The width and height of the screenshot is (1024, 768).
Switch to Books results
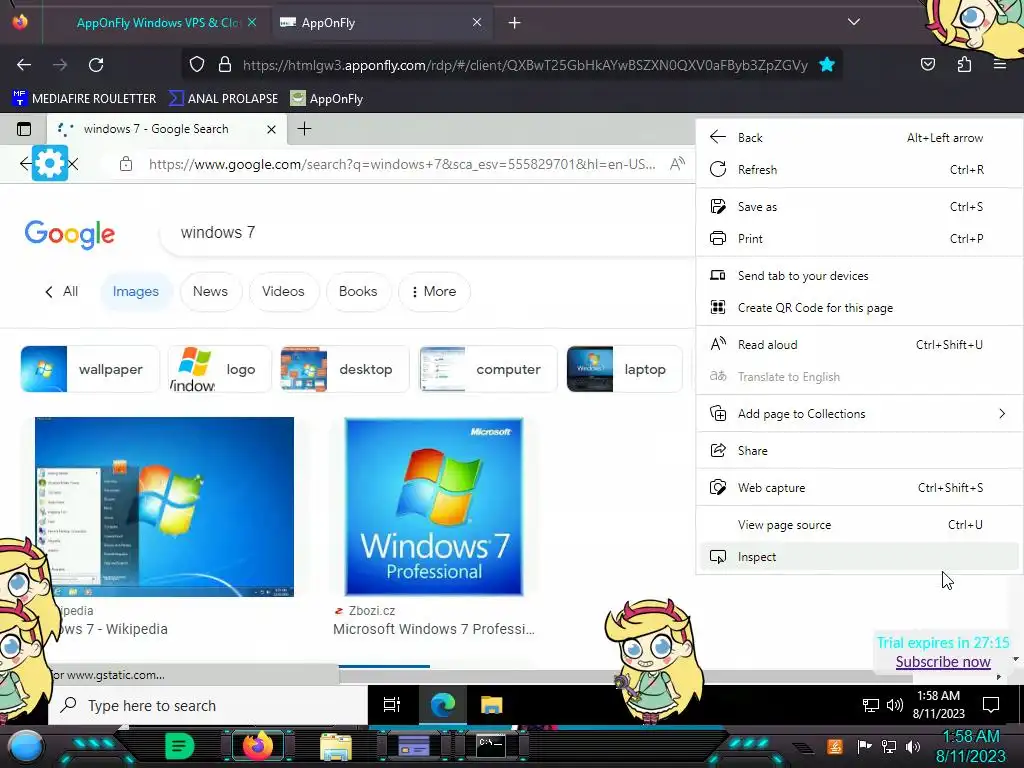point(358,291)
